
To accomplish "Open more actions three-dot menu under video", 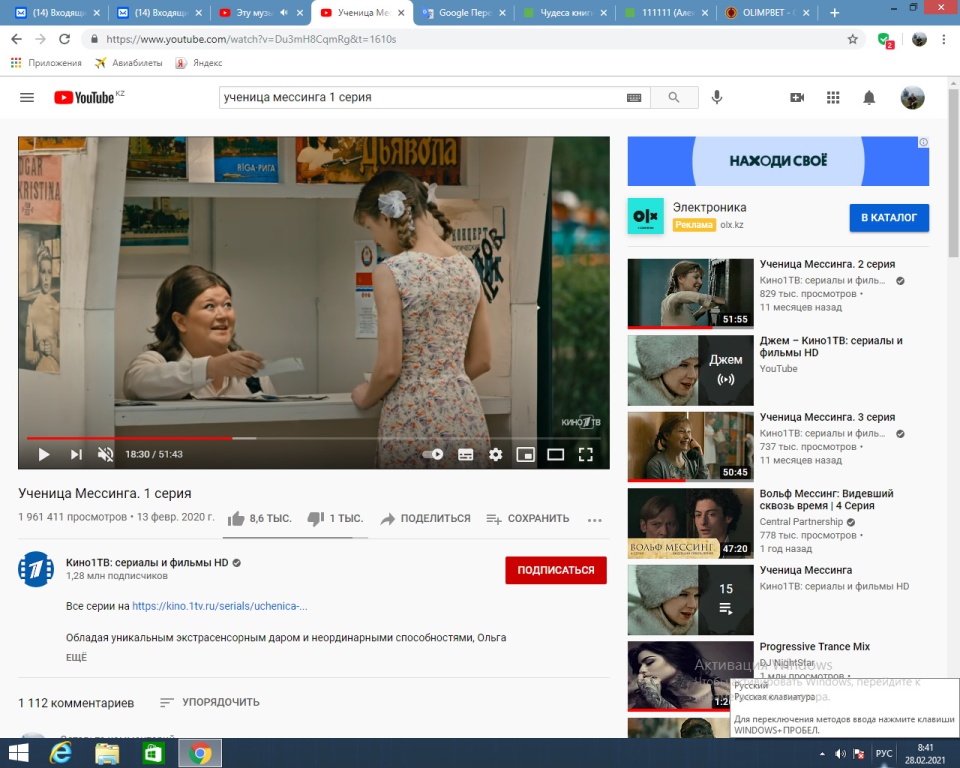I will pos(594,520).
